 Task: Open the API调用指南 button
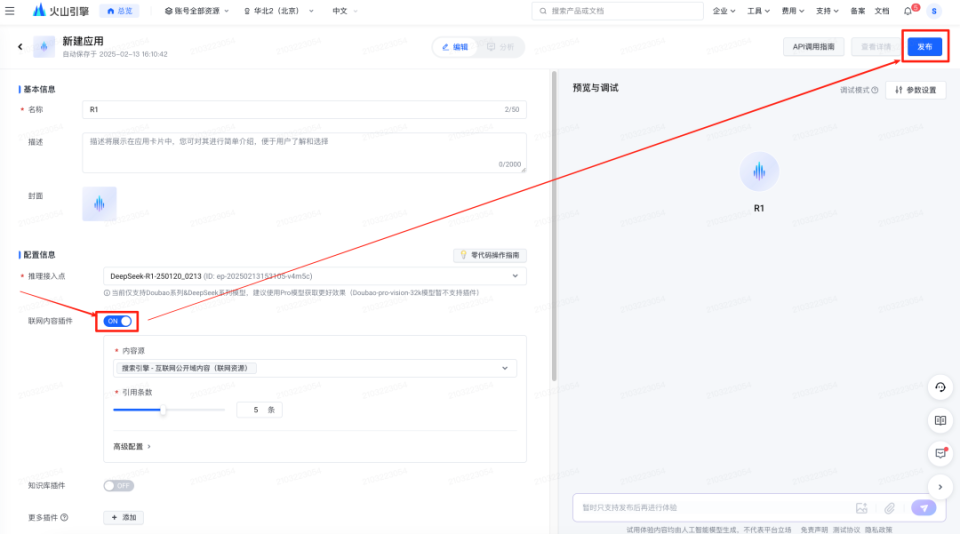pyautogui.click(x=813, y=47)
